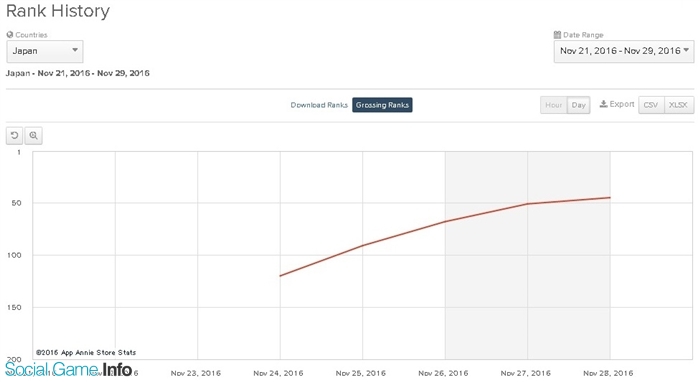Click the rank line at Nov 27 point
Screen dimensions: 700x382
[528, 204]
